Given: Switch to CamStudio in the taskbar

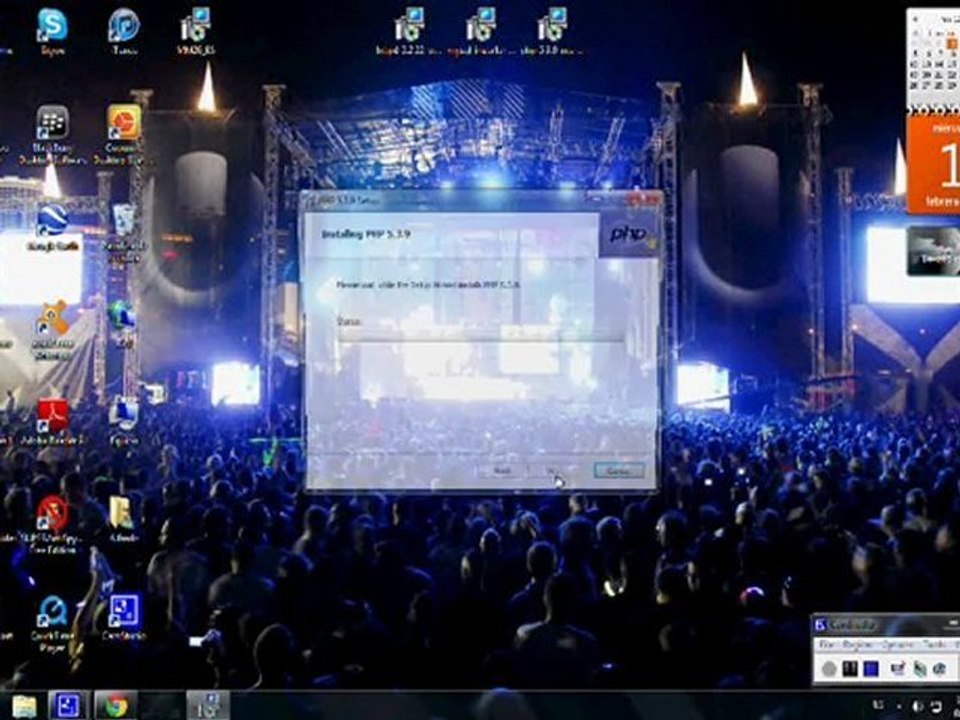Looking at the screenshot, I should 69,705.
